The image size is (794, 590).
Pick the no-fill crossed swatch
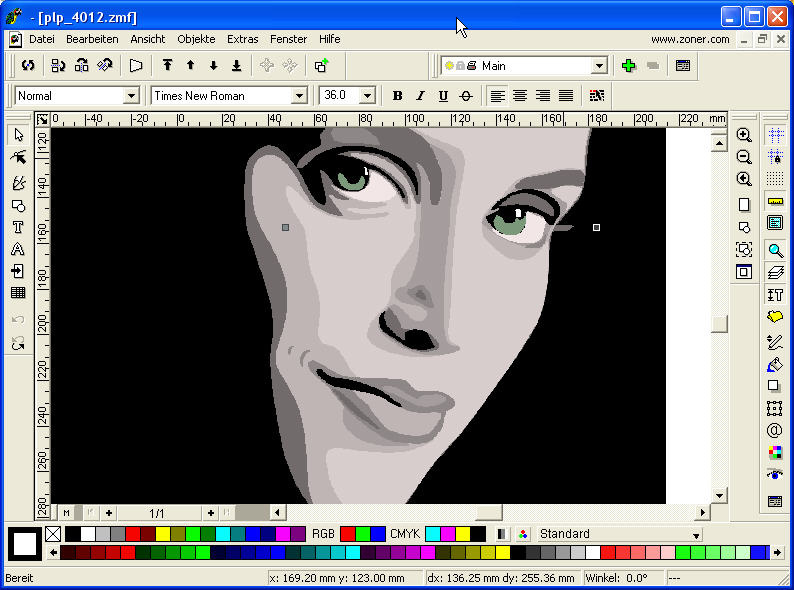[x=53, y=534]
